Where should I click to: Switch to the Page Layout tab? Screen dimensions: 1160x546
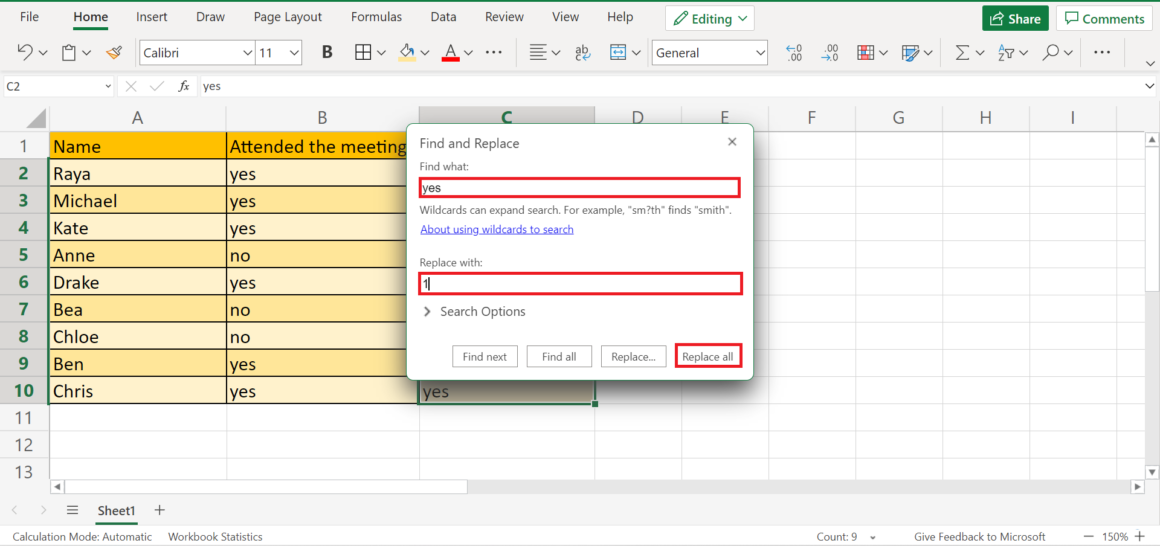288,17
